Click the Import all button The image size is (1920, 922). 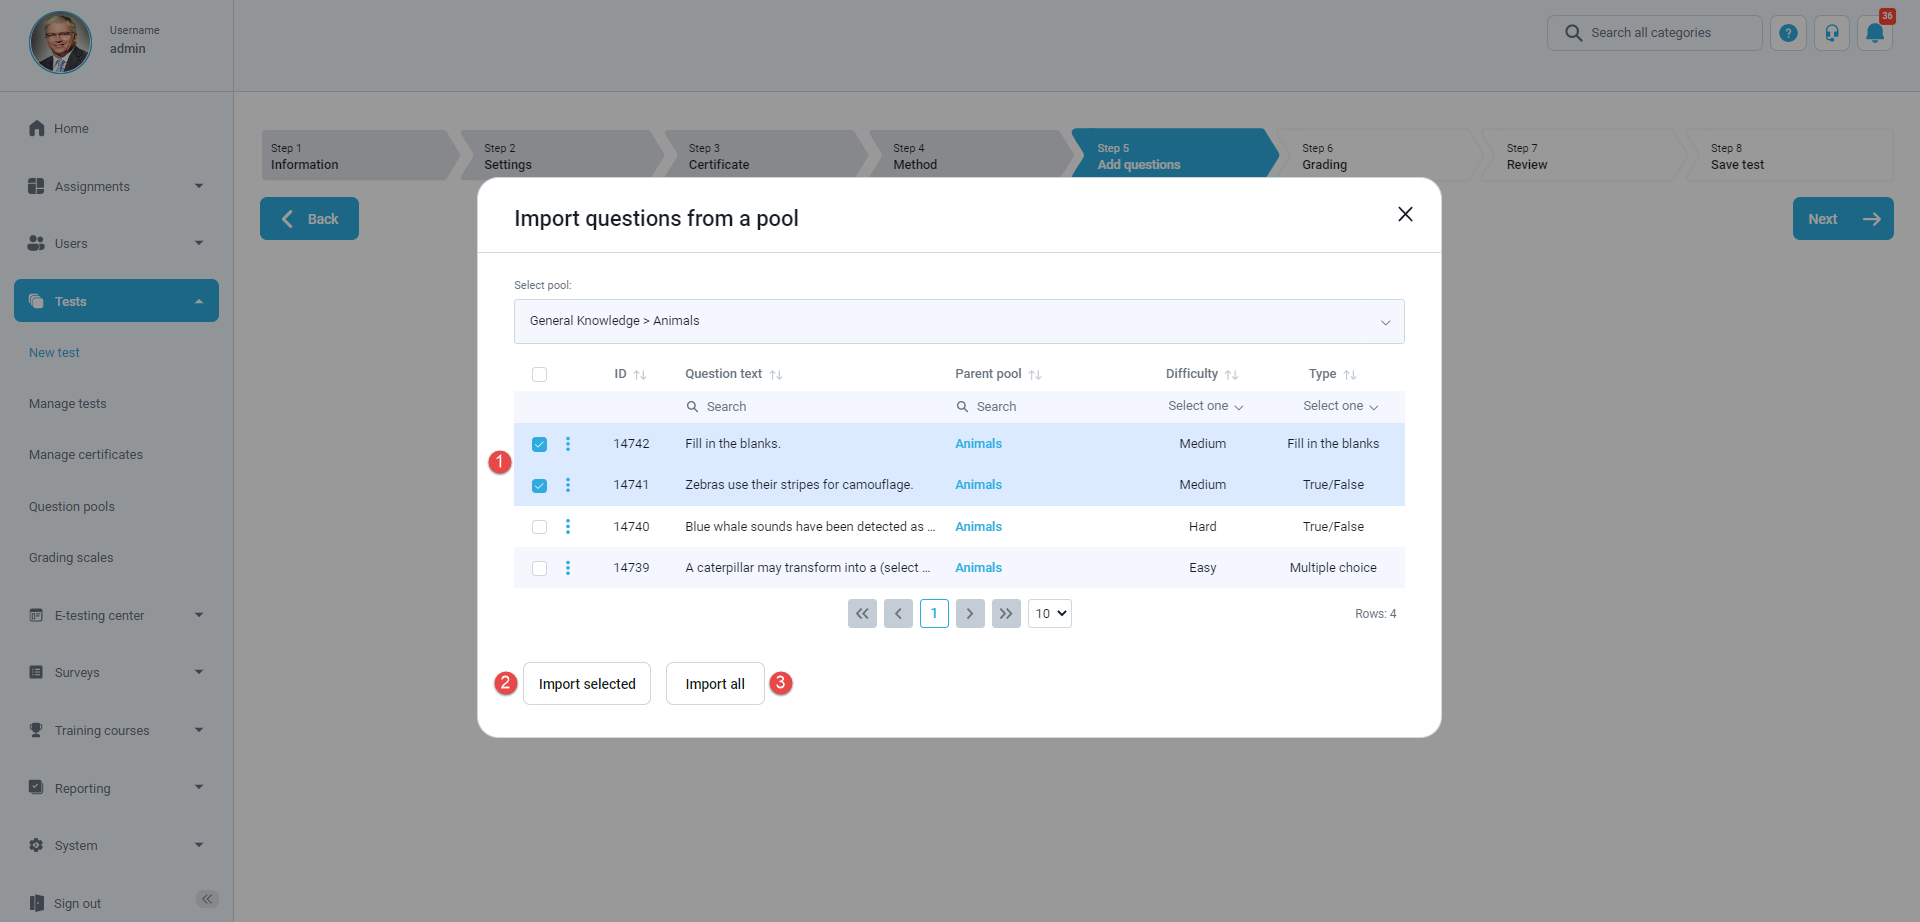click(x=715, y=684)
